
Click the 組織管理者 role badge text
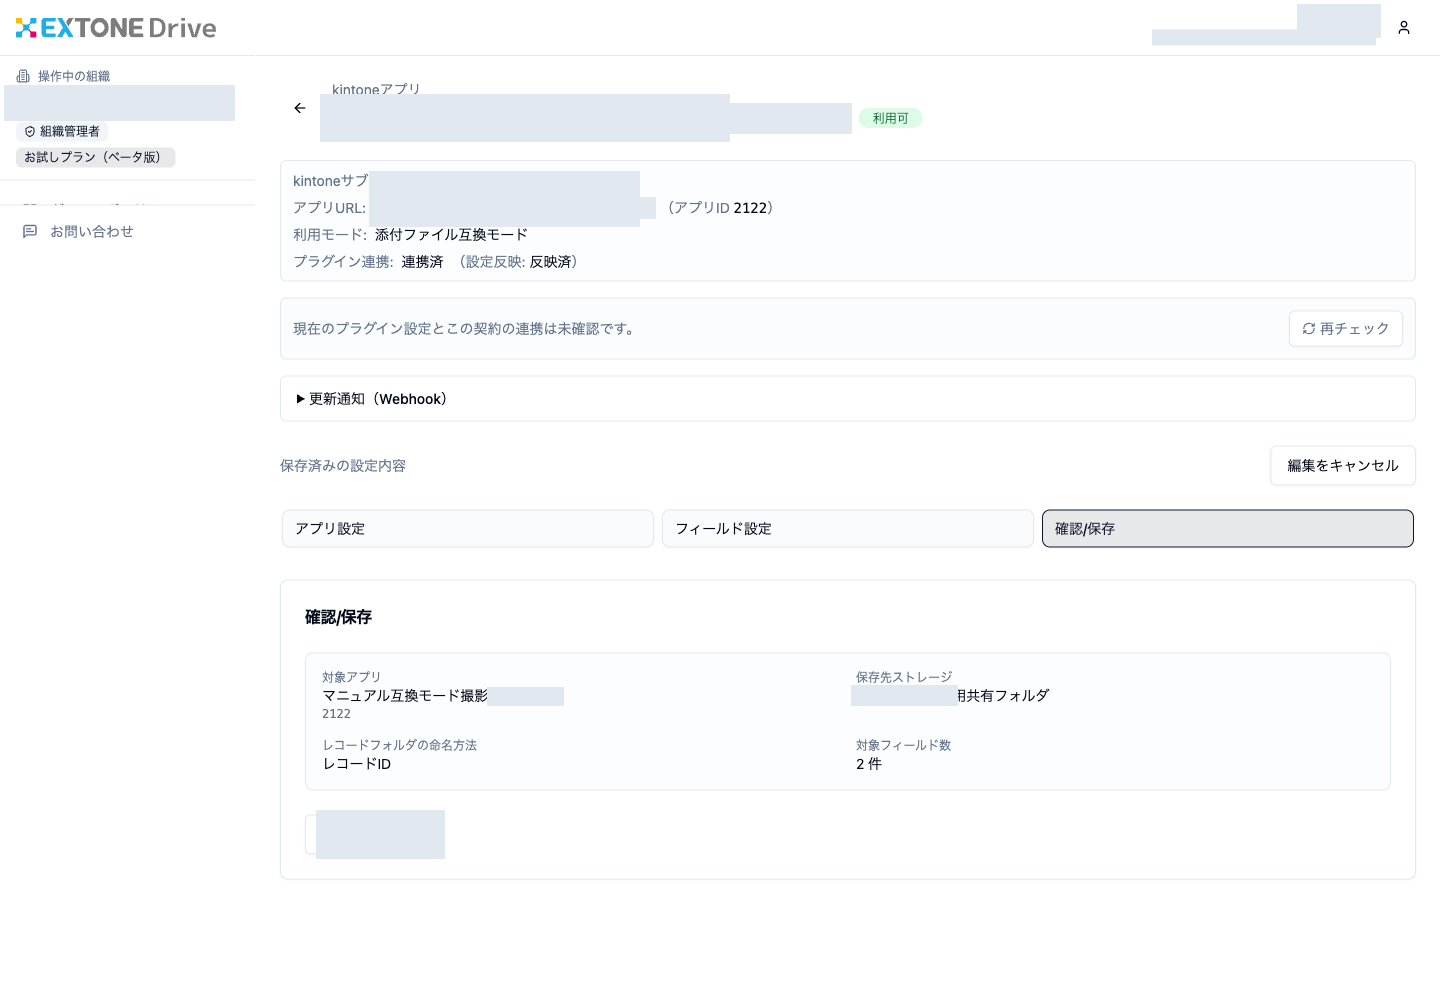point(70,132)
